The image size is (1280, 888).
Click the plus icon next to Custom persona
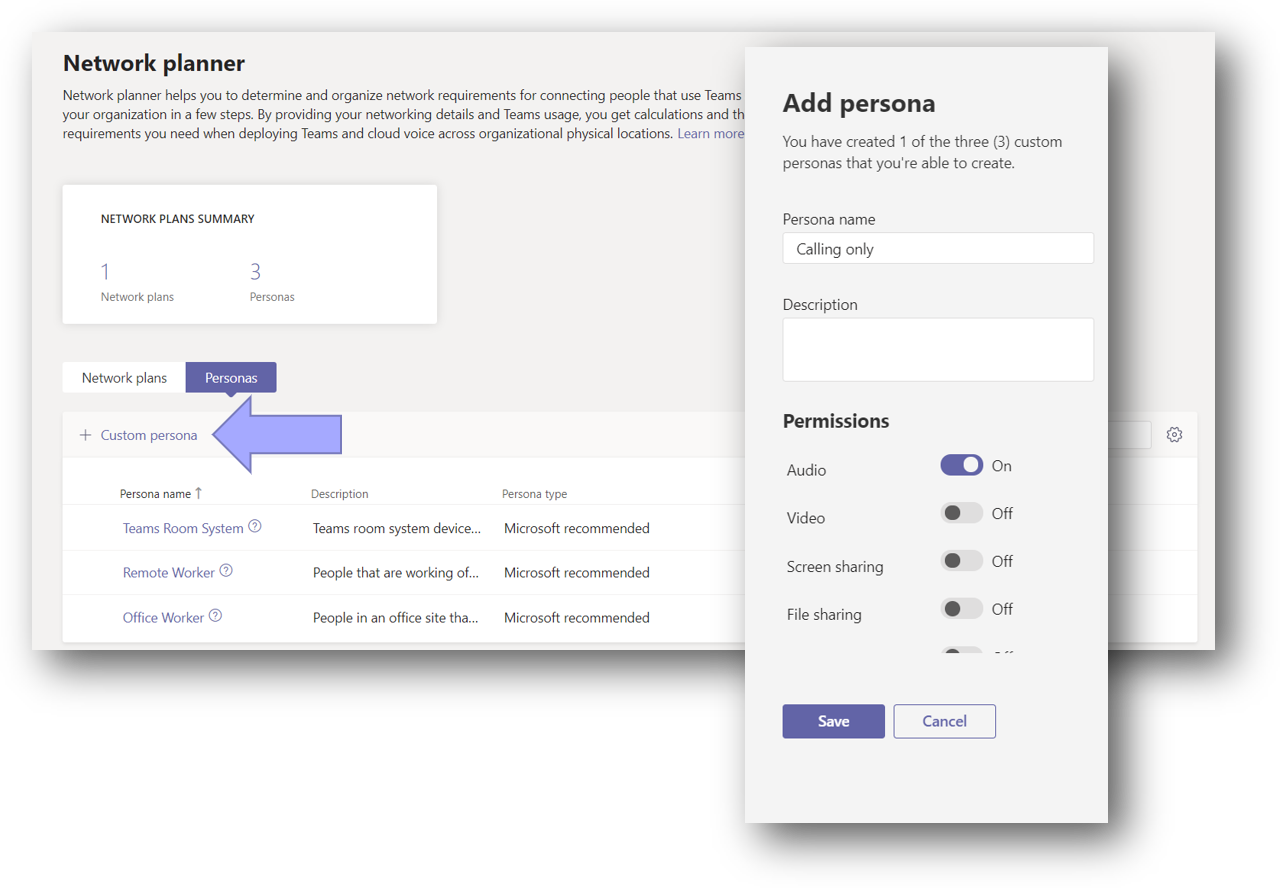pyautogui.click(x=85, y=435)
